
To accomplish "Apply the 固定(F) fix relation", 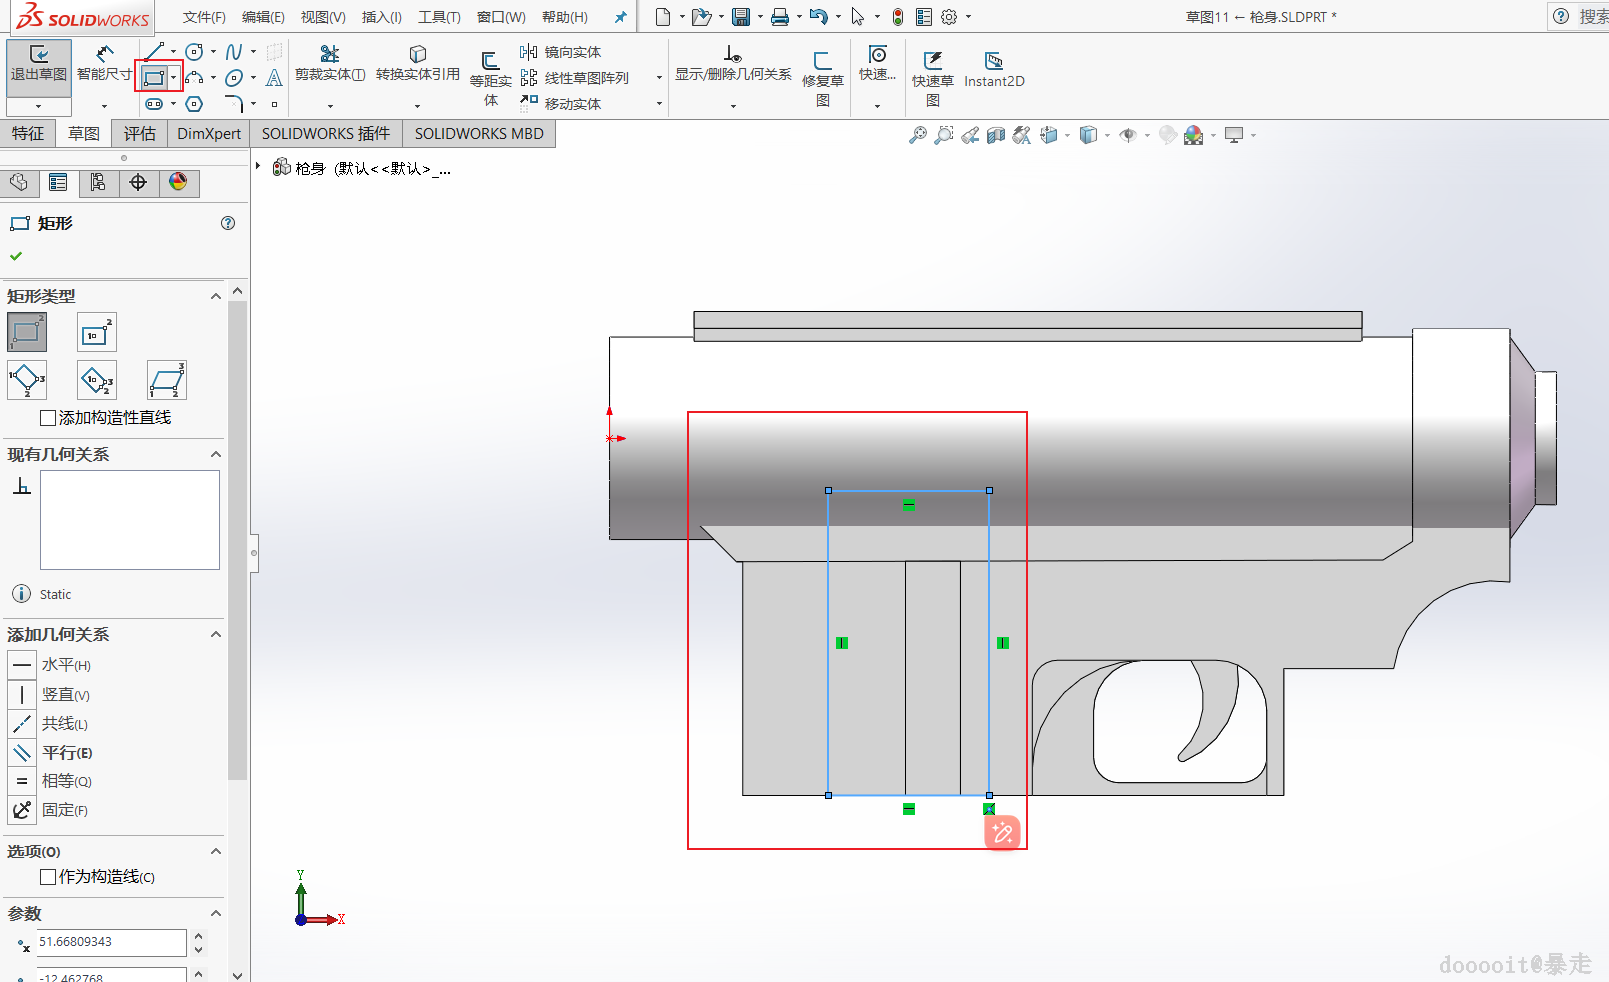I will click(64, 810).
